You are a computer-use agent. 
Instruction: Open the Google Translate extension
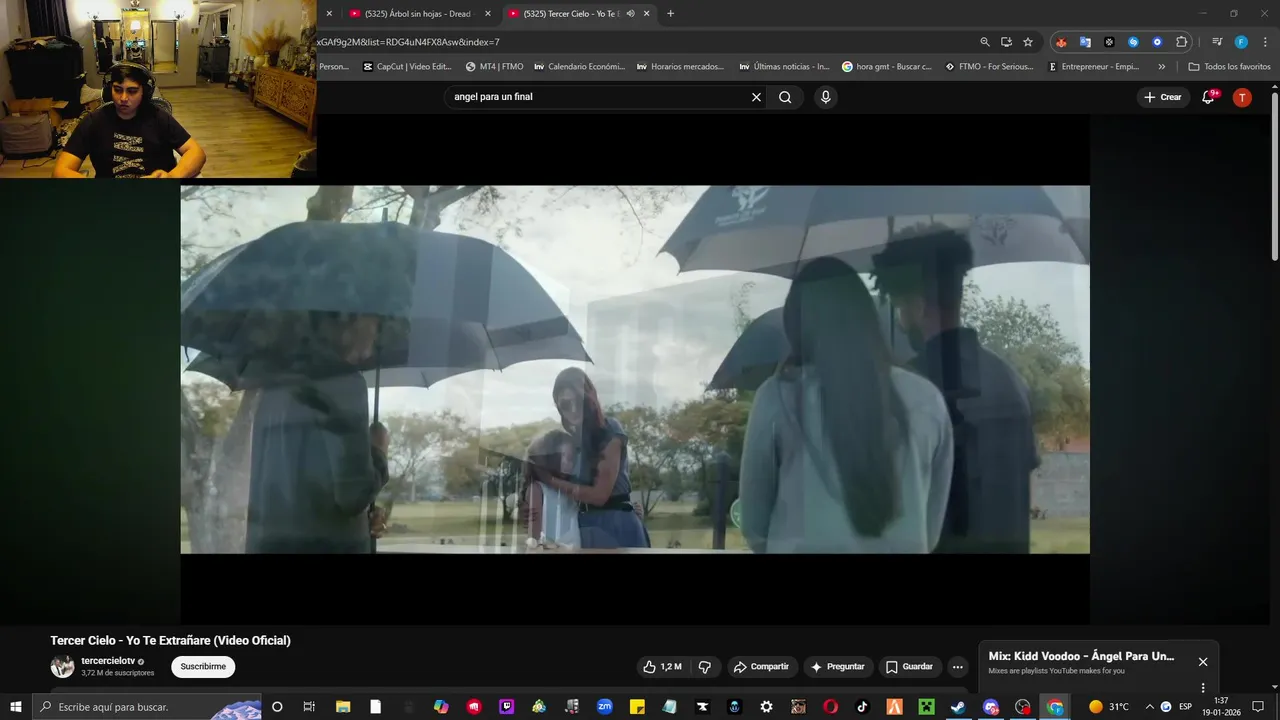coord(1085,42)
